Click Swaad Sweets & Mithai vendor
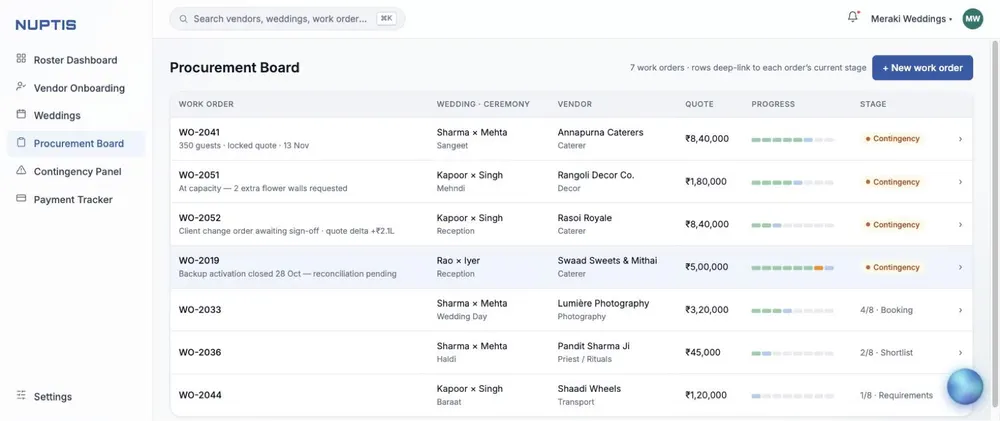This screenshot has width=1000, height=421. 607,260
